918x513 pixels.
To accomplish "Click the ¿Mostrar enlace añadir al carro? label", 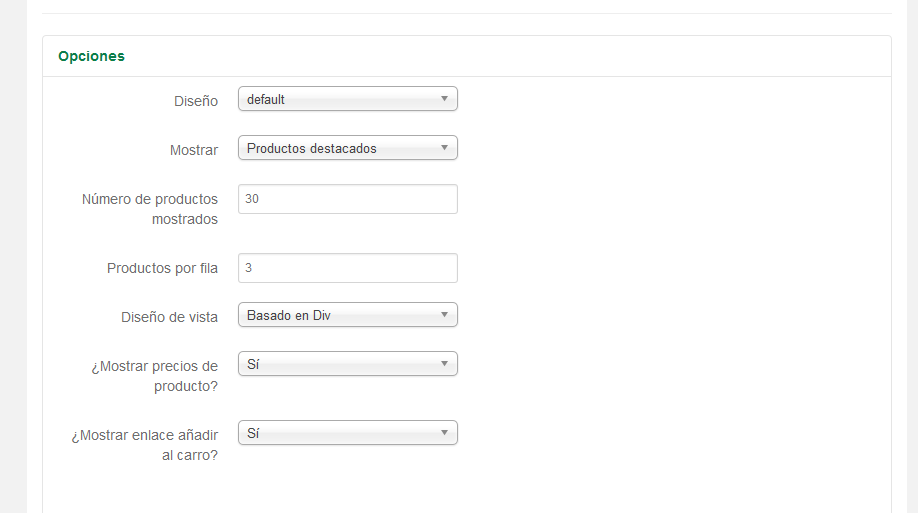I will (145, 445).
